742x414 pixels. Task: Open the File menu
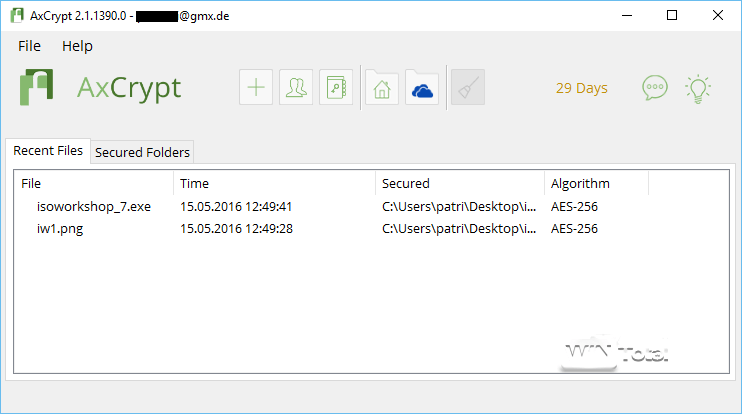(x=29, y=46)
